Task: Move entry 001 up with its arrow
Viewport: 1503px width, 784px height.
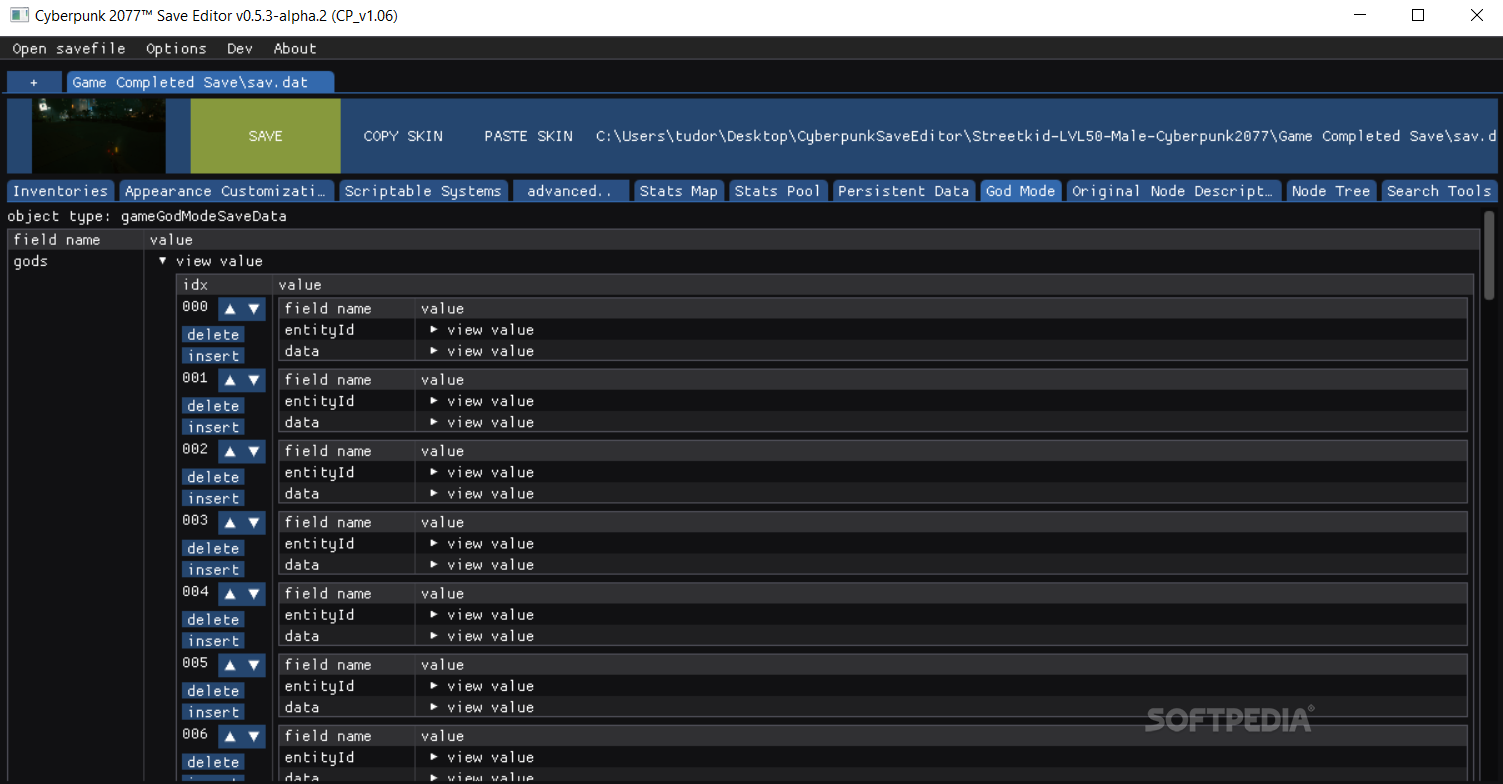Action: [230, 380]
